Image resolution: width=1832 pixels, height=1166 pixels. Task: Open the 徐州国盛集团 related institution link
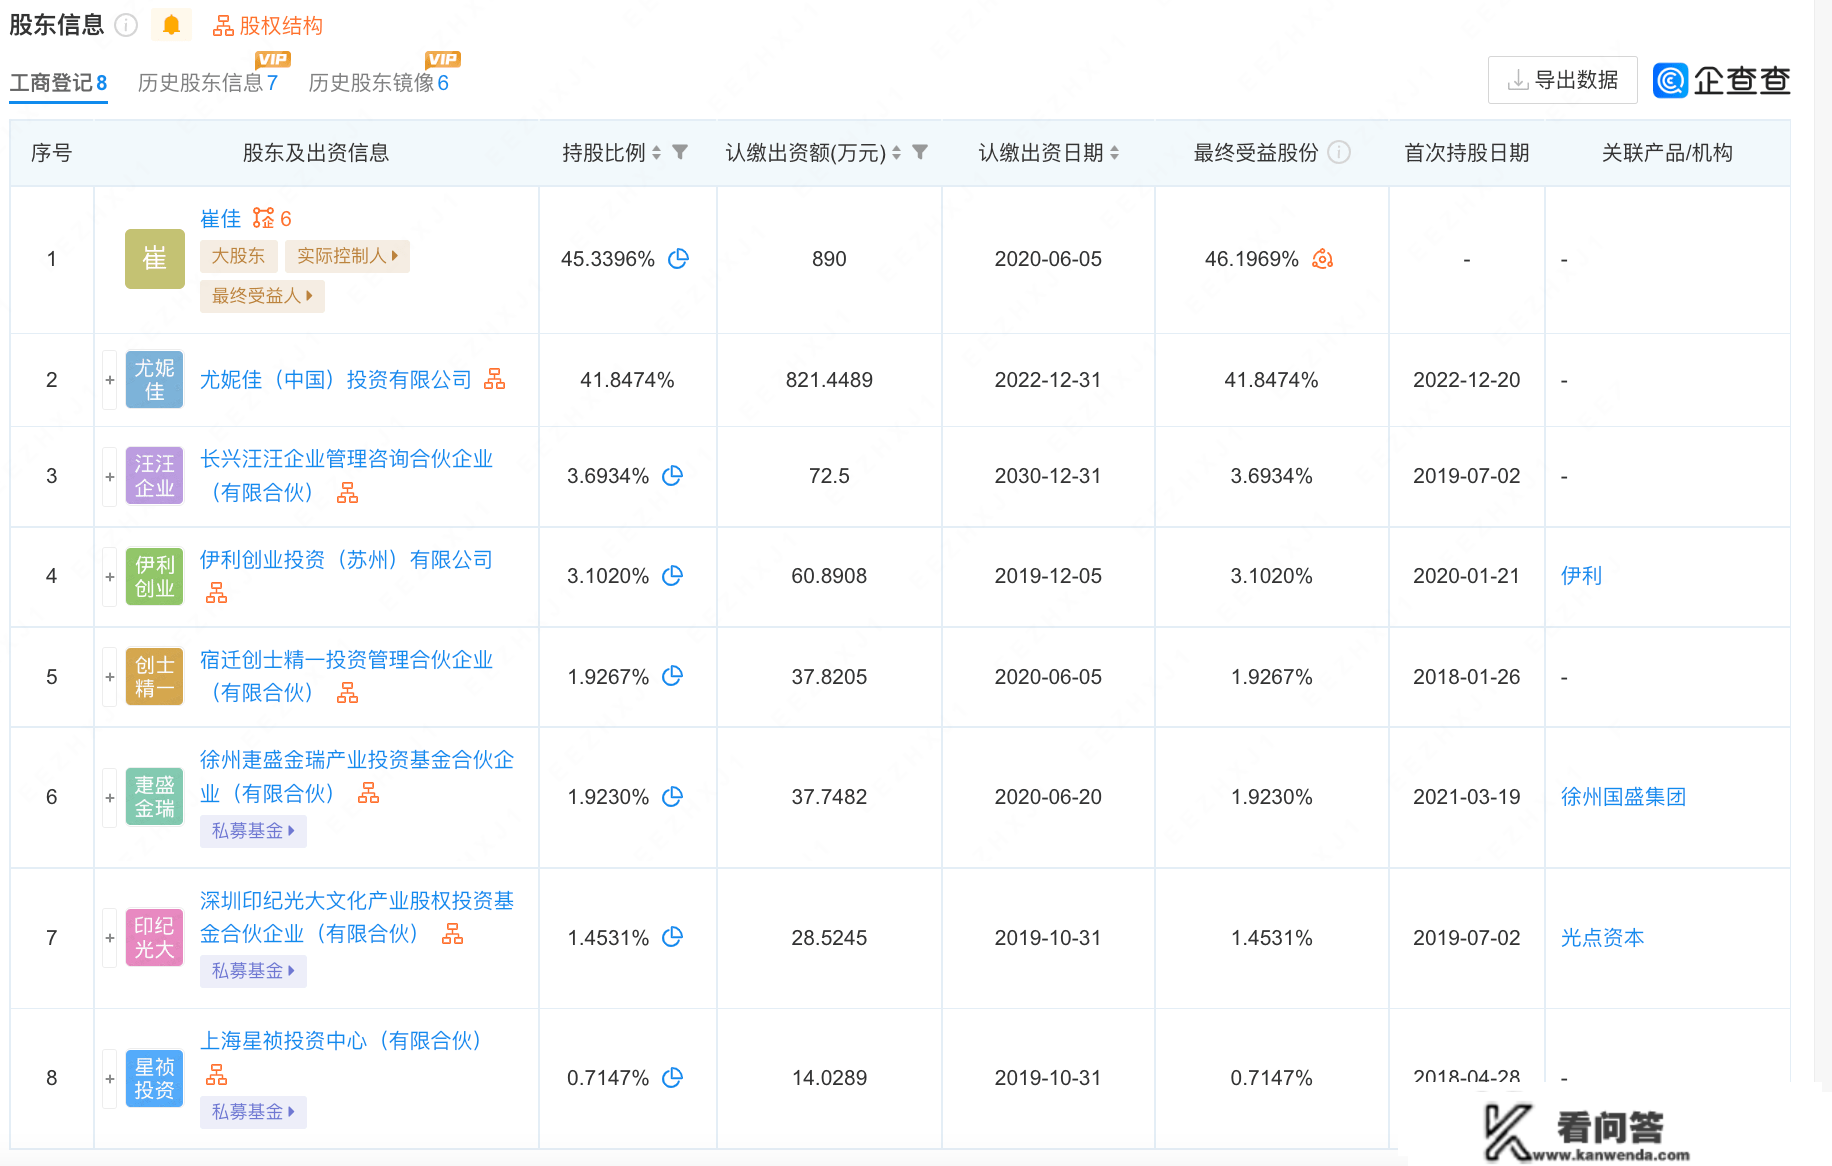click(1623, 797)
